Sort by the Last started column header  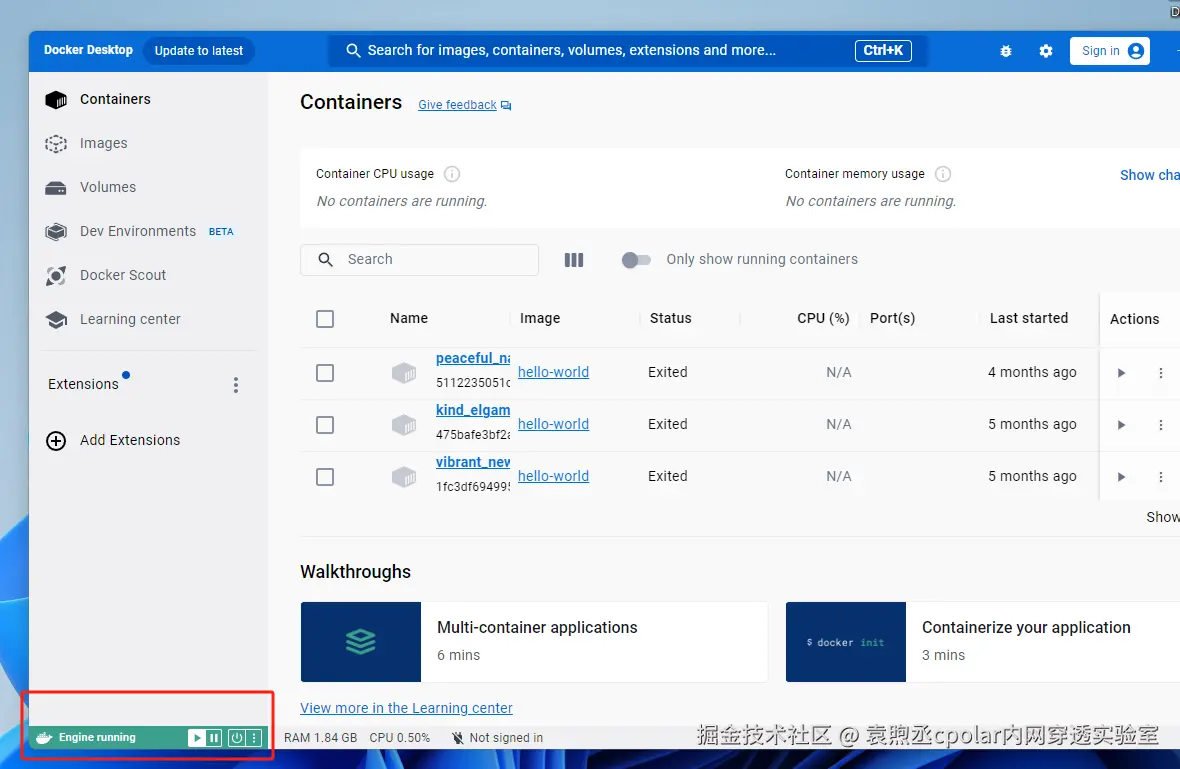pyautogui.click(x=1029, y=318)
